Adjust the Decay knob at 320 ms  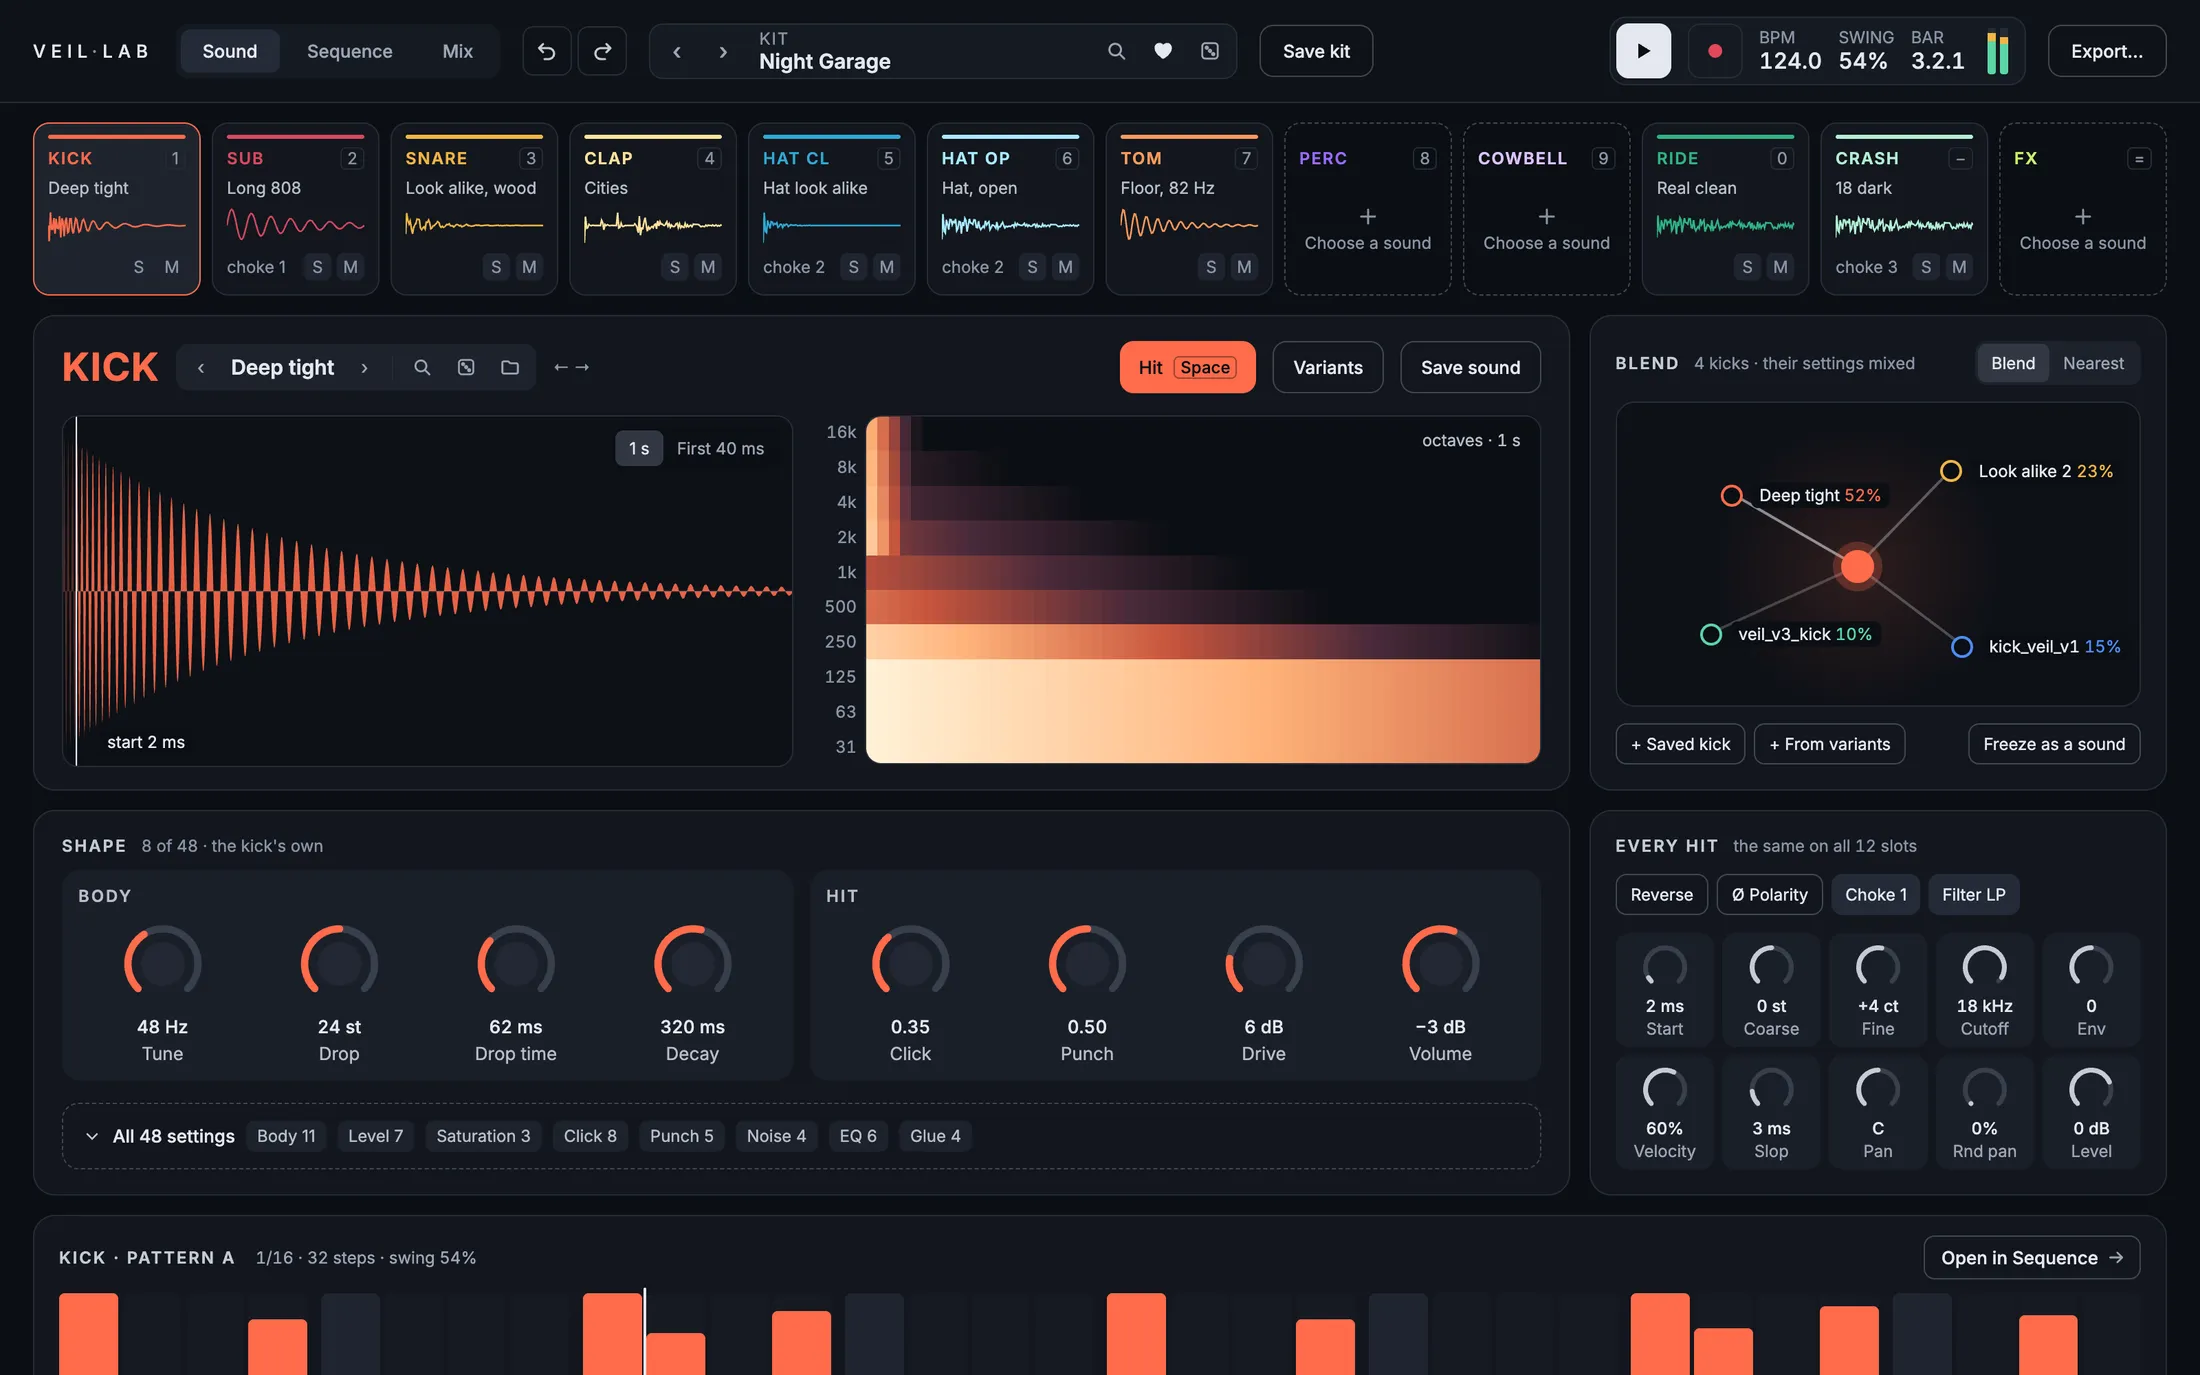[692, 963]
